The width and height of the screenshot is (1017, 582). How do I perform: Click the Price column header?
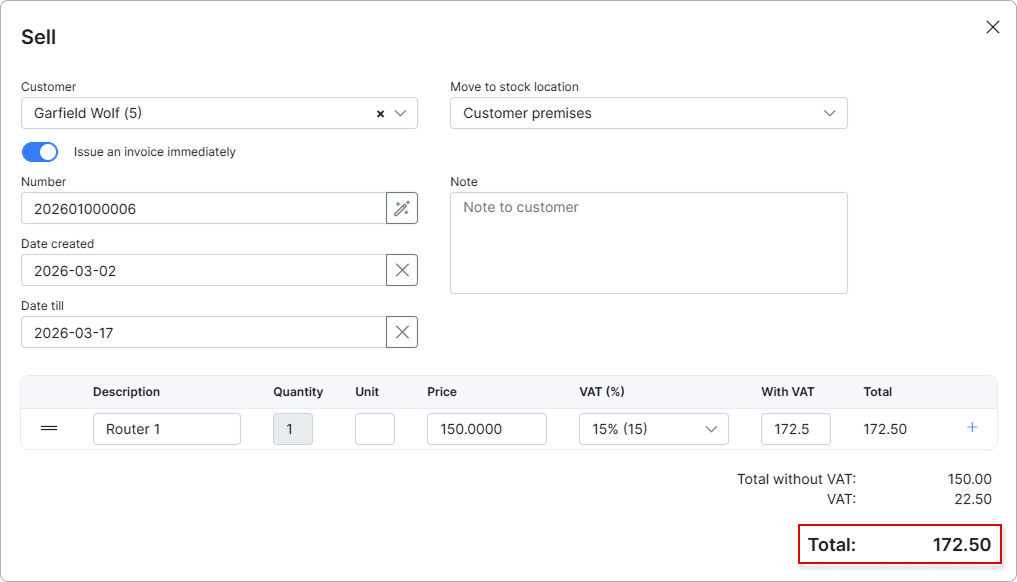click(x=442, y=392)
